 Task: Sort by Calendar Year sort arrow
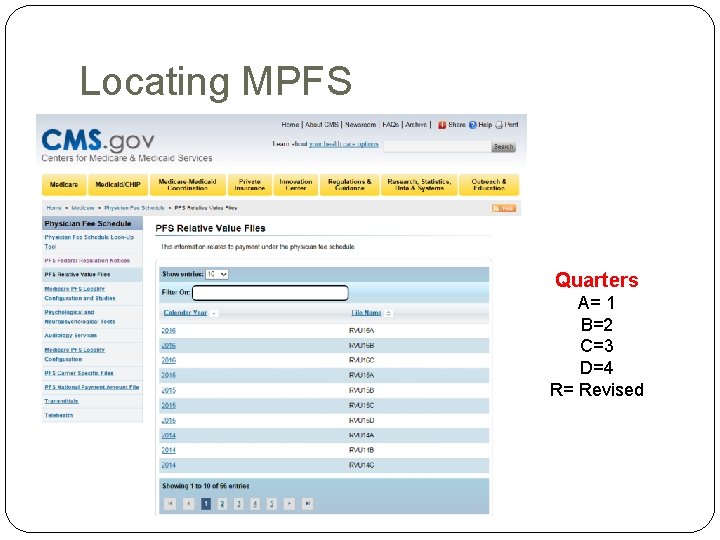[214, 313]
